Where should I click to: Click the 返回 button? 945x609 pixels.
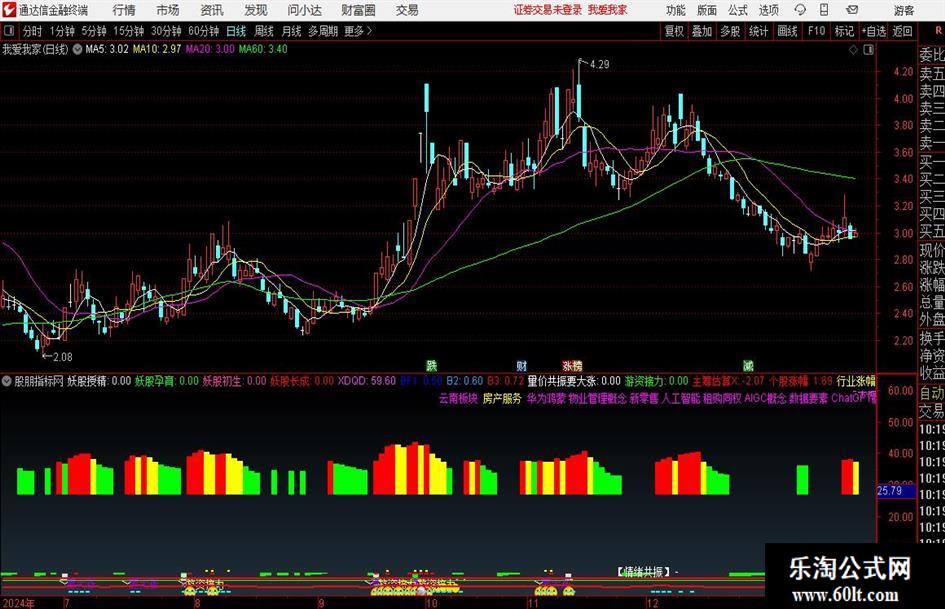(x=902, y=31)
